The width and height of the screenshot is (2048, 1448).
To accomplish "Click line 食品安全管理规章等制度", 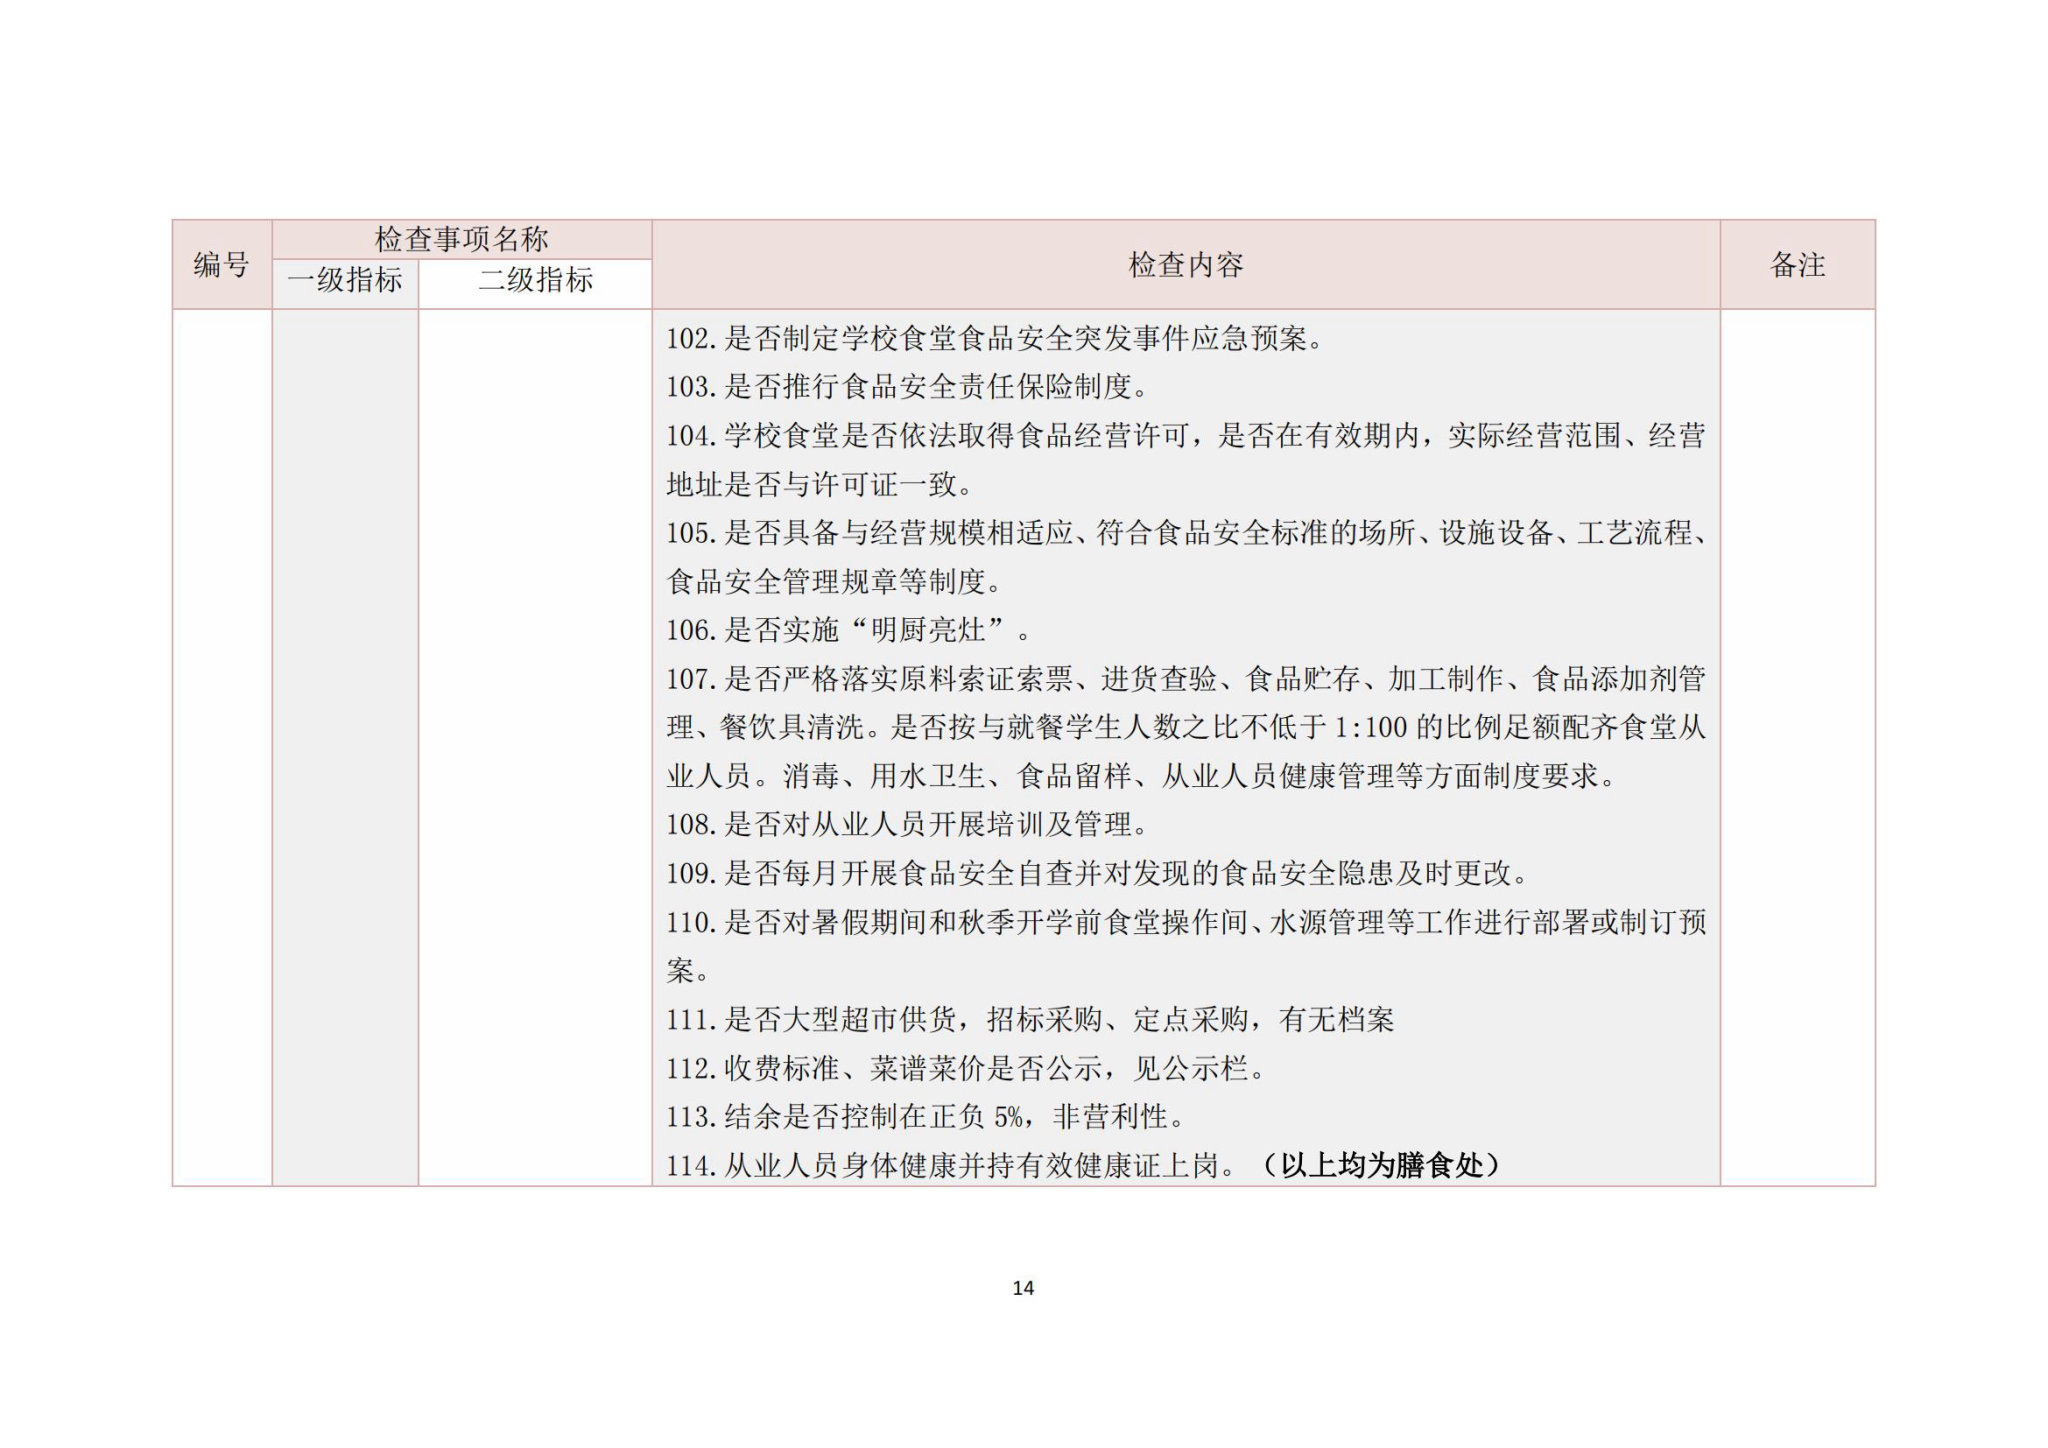I will coord(835,582).
